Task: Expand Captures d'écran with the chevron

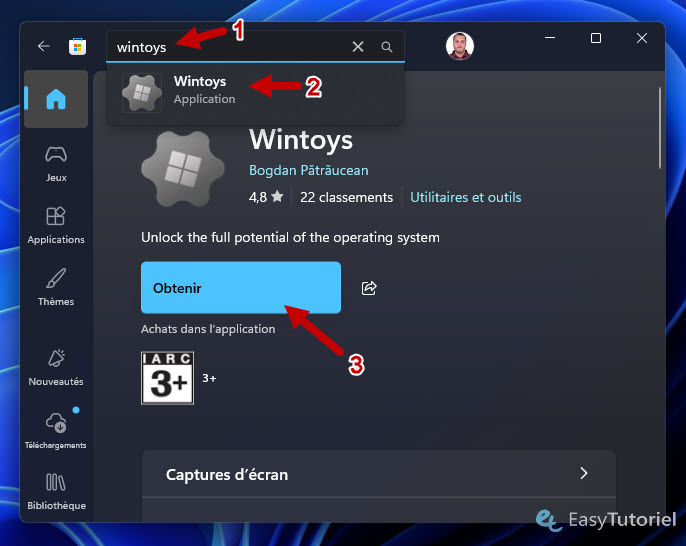Action: 584,473
